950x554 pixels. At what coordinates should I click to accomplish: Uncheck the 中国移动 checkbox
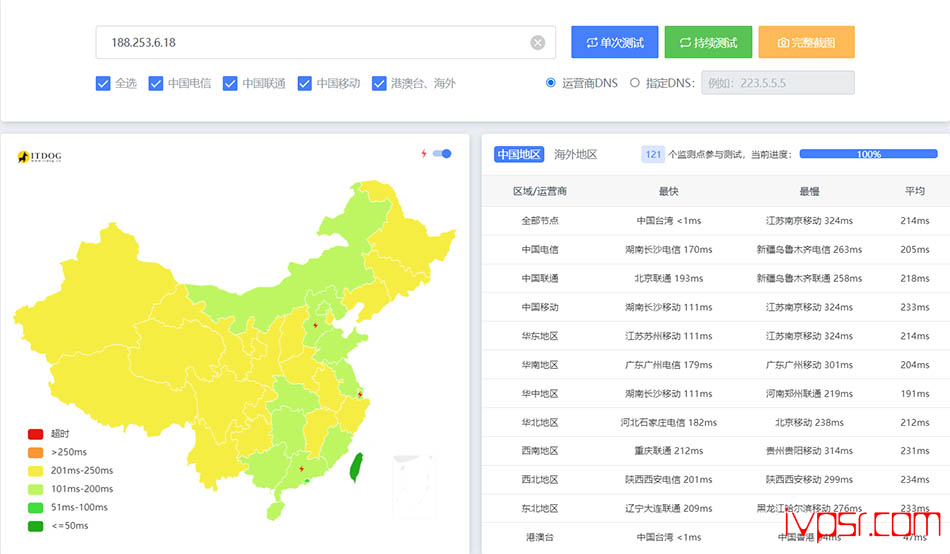click(305, 83)
